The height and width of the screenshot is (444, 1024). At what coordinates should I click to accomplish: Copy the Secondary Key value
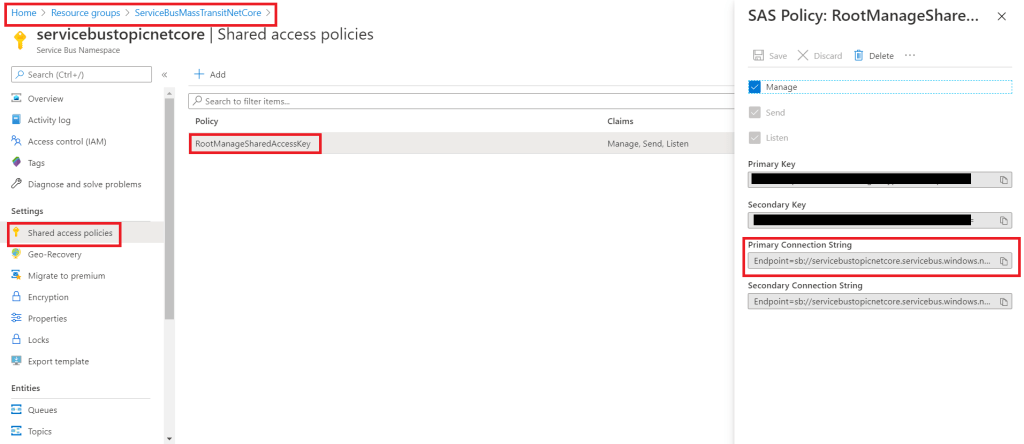pyautogui.click(x=1004, y=220)
